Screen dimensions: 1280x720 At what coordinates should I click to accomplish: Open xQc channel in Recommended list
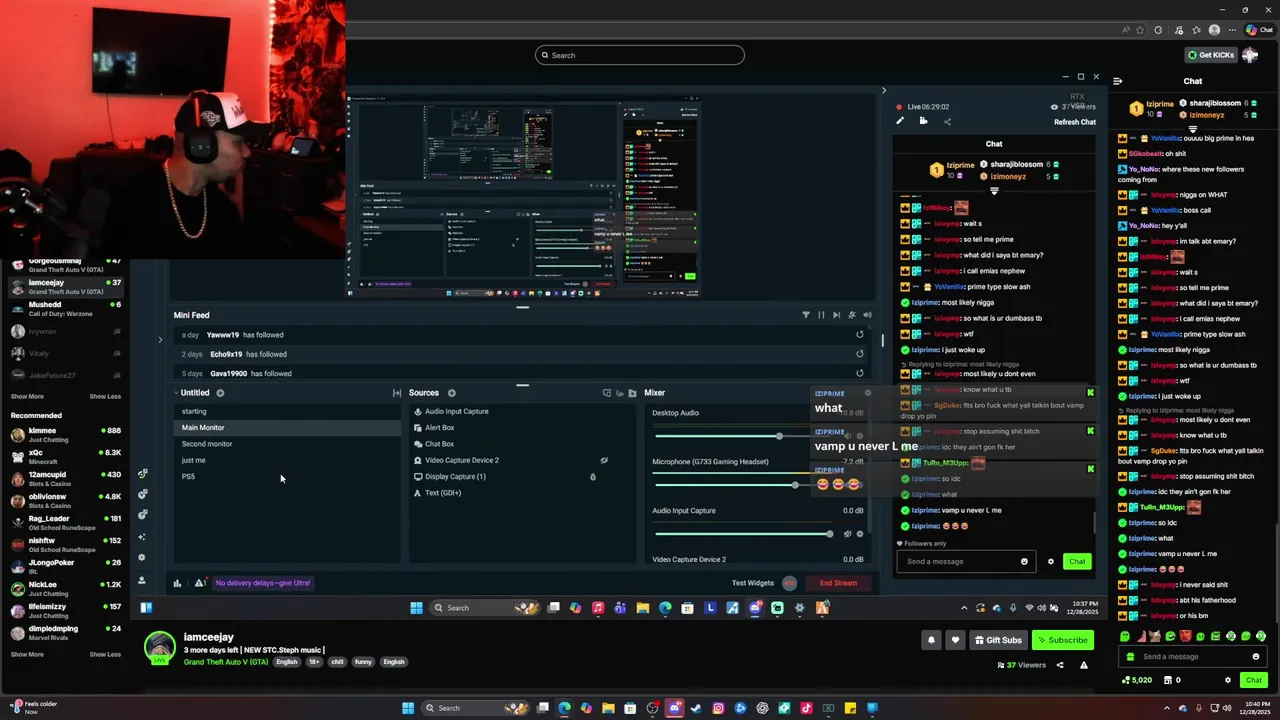click(x=66, y=456)
